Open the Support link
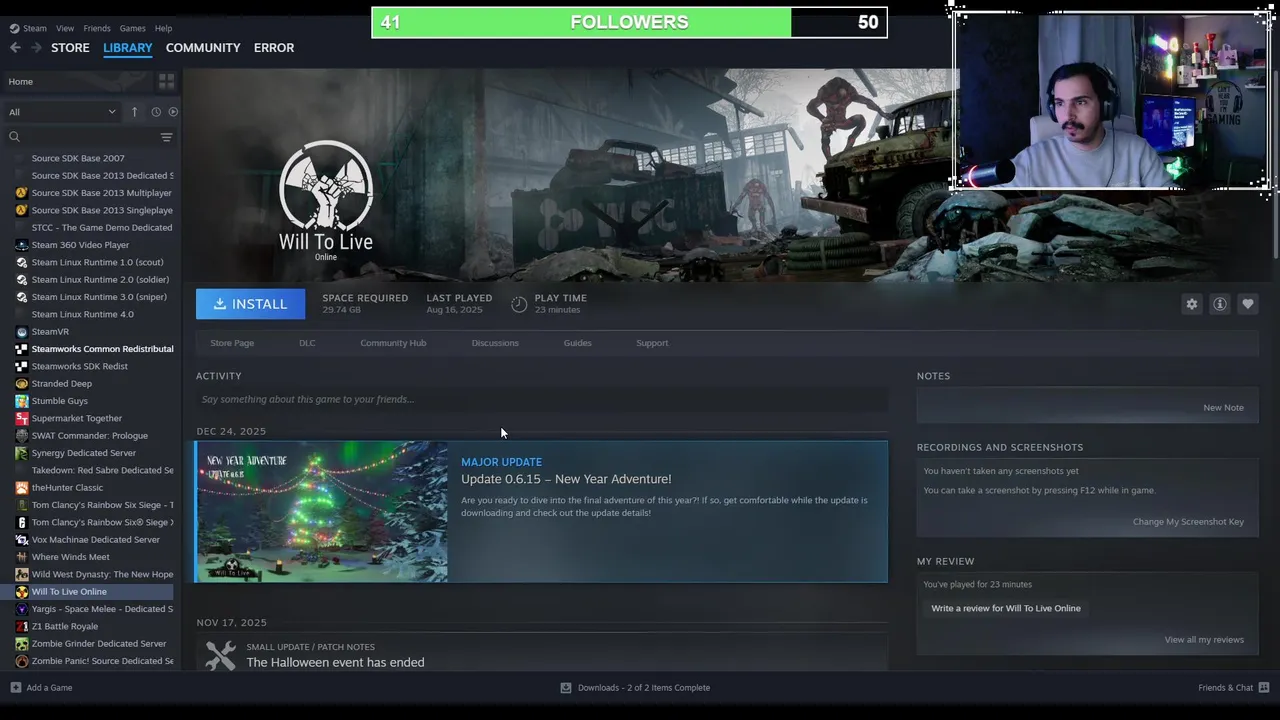Viewport: 1280px width, 720px height. 652,343
